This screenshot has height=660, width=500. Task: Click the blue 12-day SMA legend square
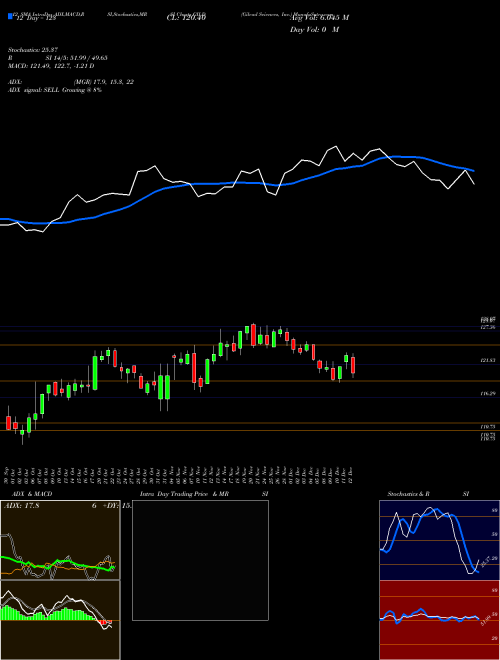10,16
